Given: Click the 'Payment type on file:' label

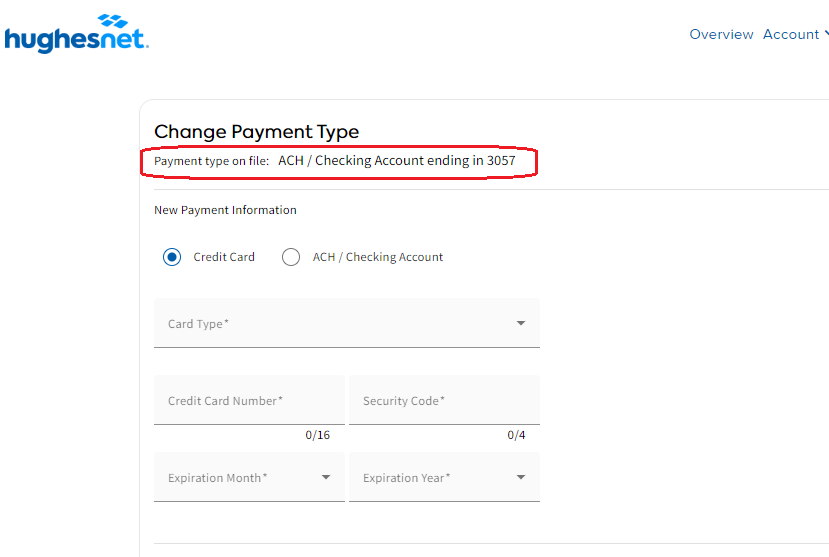Looking at the screenshot, I should coord(211,161).
